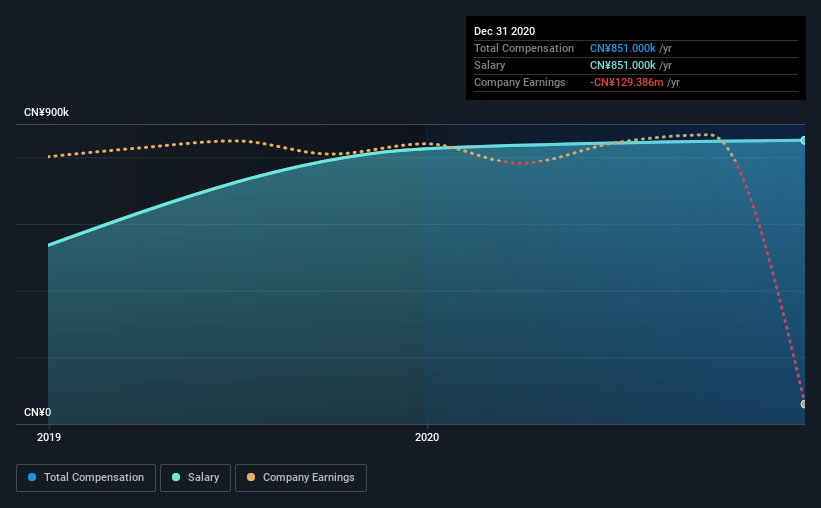Click the CN¥0 y-axis label
This screenshot has height=508, width=821.
click(37, 413)
